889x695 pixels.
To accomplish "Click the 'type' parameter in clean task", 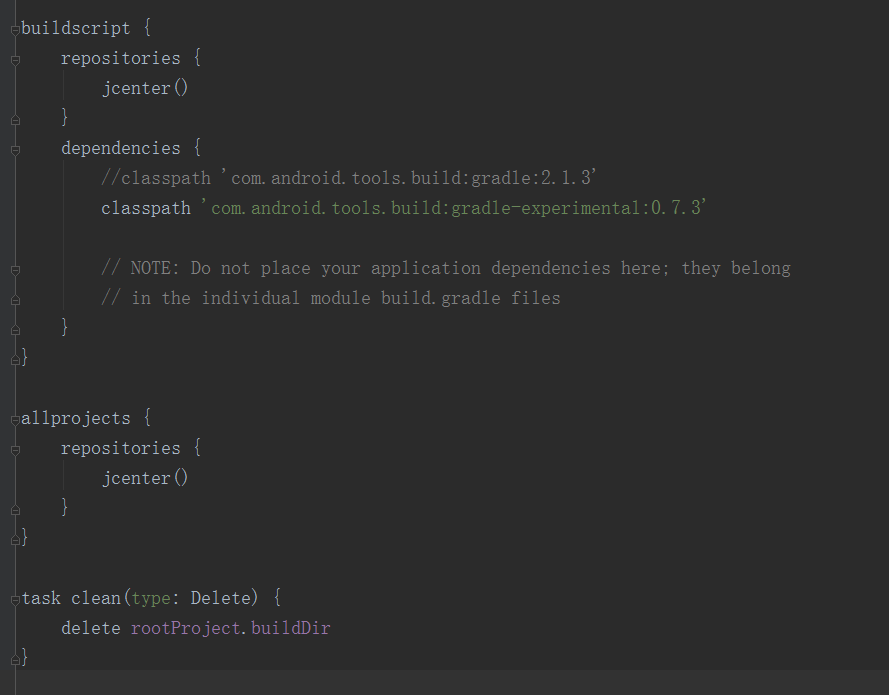I will [x=150, y=598].
